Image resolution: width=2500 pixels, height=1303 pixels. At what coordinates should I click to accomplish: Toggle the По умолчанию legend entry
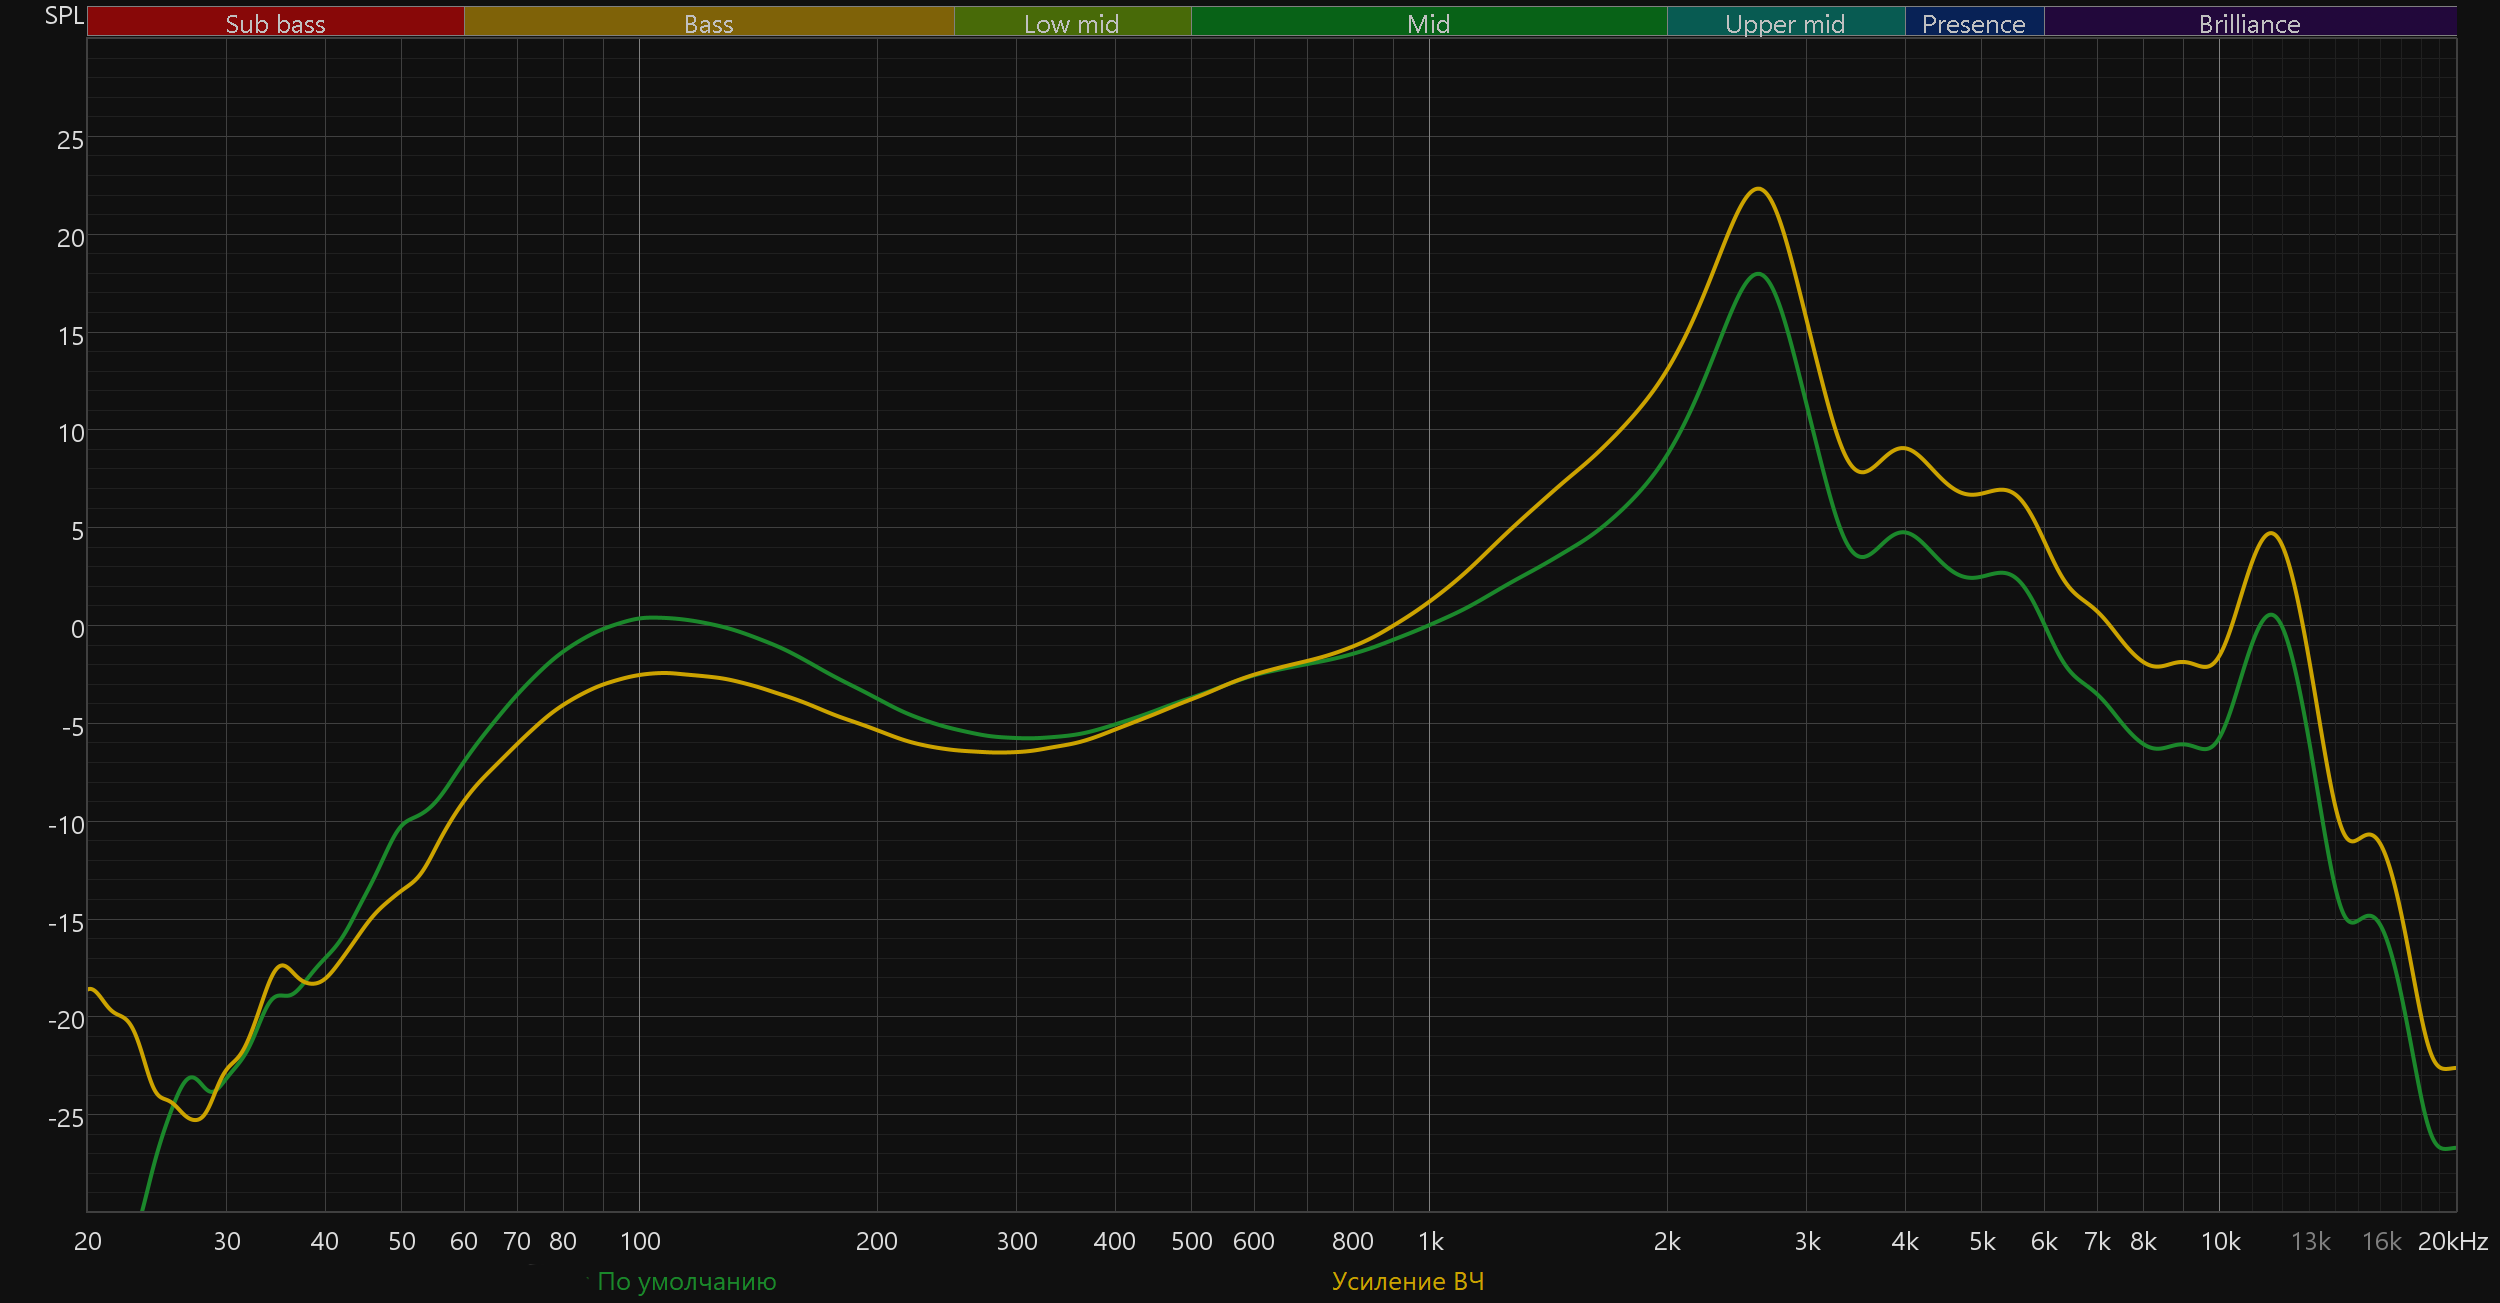click(686, 1281)
